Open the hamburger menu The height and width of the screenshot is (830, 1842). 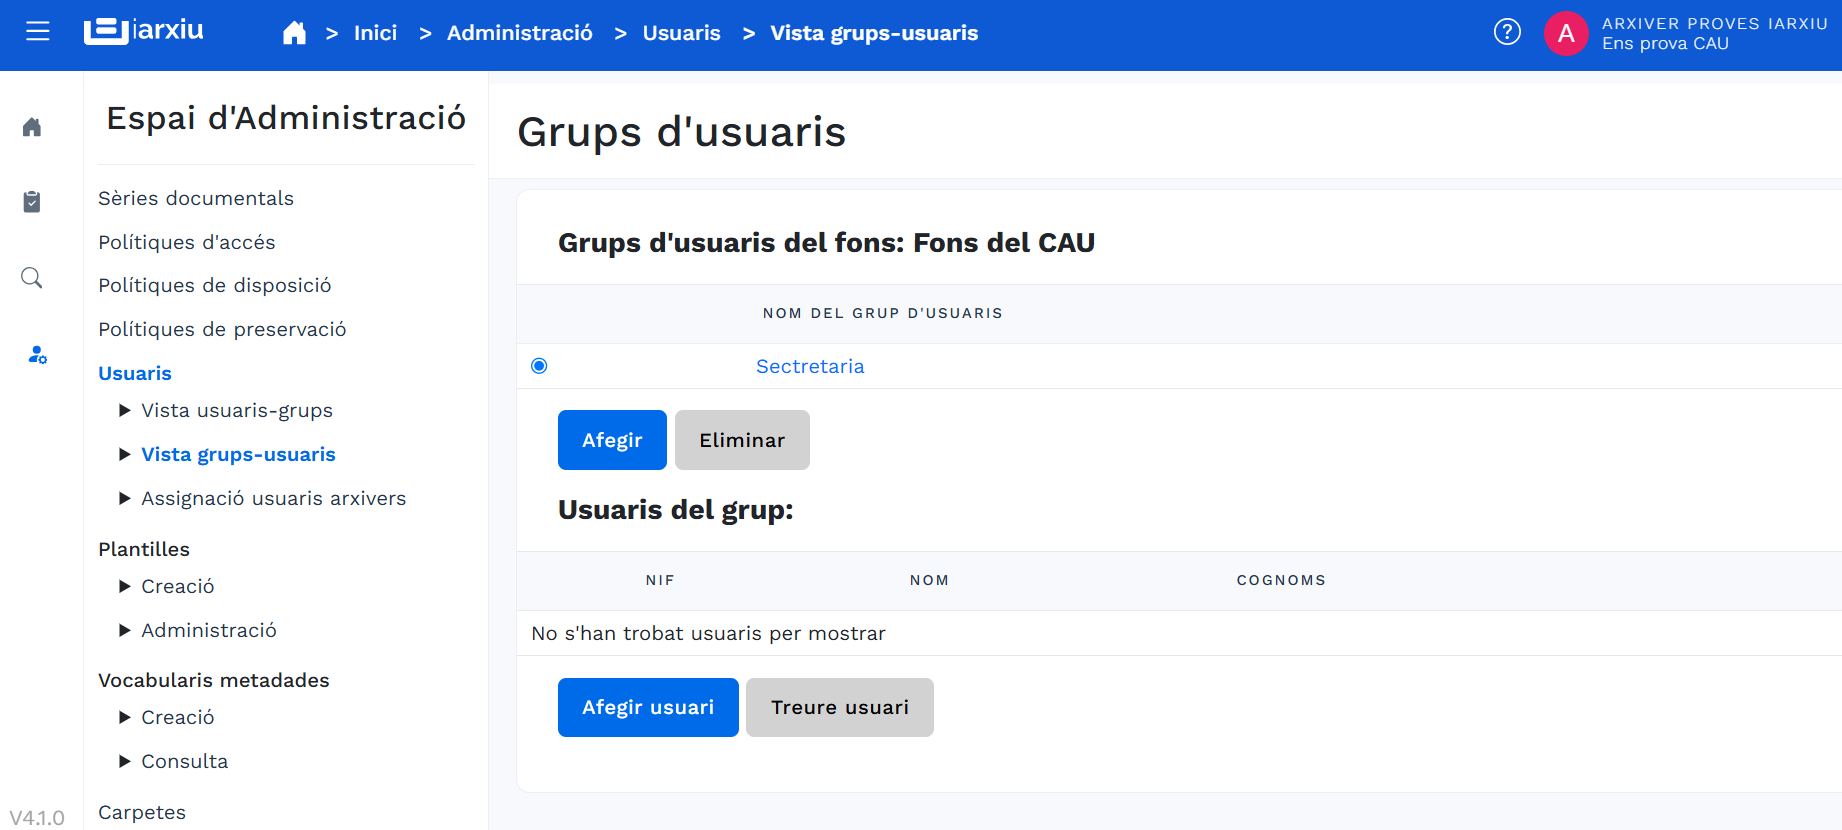[38, 32]
